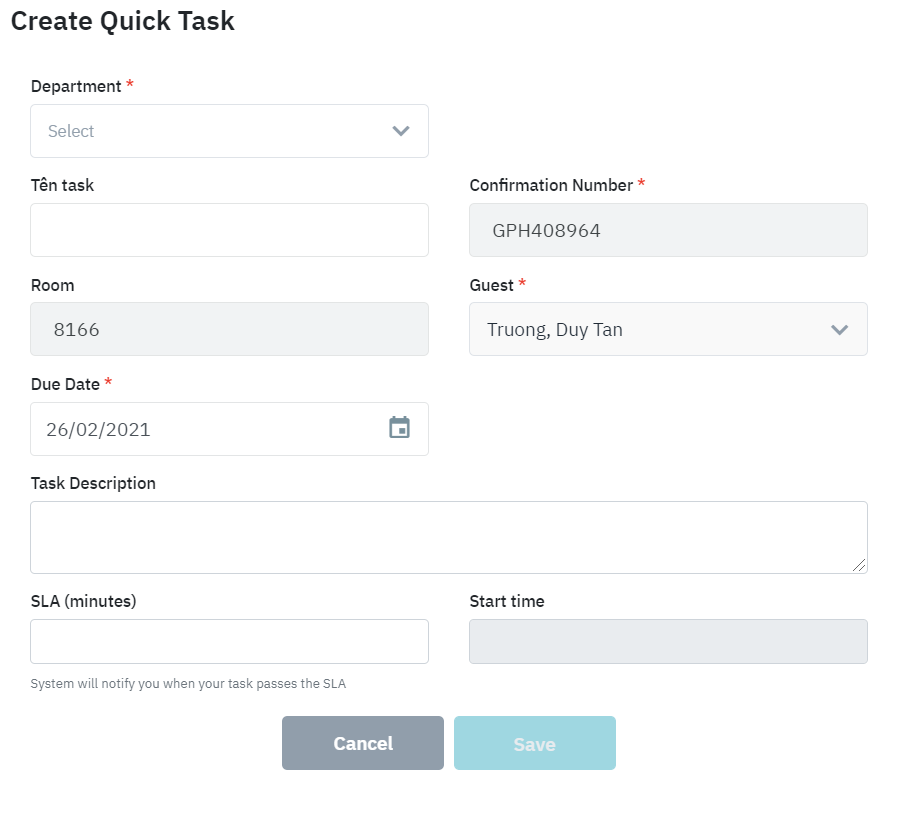Click the Due Date field label
Viewport: 901px width, 823px height.
65,384
